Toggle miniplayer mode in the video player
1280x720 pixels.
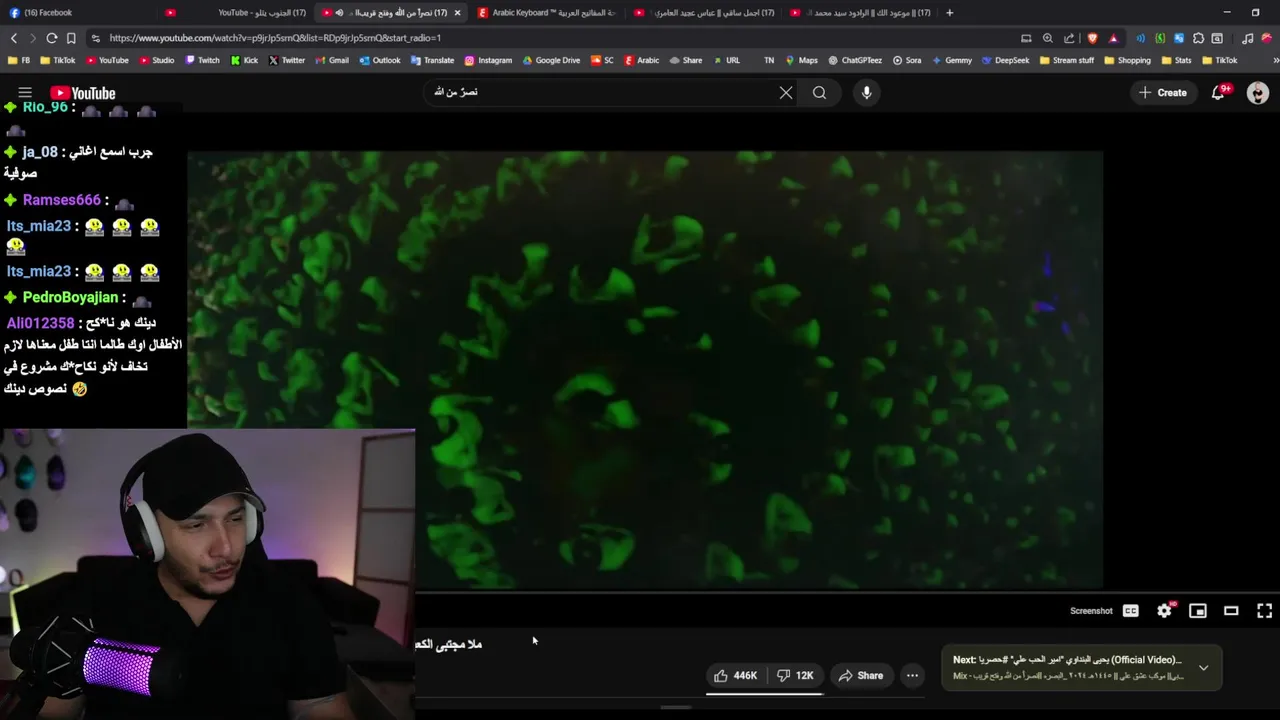click(x=1198, y=611)
